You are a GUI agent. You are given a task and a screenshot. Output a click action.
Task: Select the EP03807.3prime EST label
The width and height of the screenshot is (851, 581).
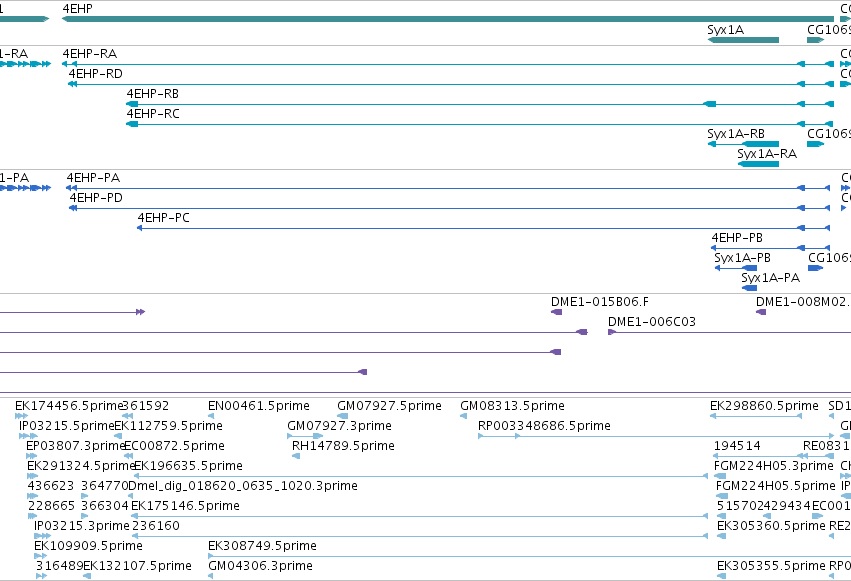76,446
